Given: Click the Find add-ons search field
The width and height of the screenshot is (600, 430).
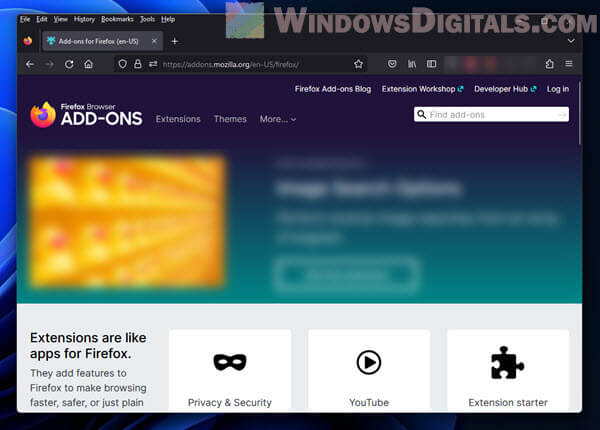Looking at the screenshot, I should coord(491,115).
